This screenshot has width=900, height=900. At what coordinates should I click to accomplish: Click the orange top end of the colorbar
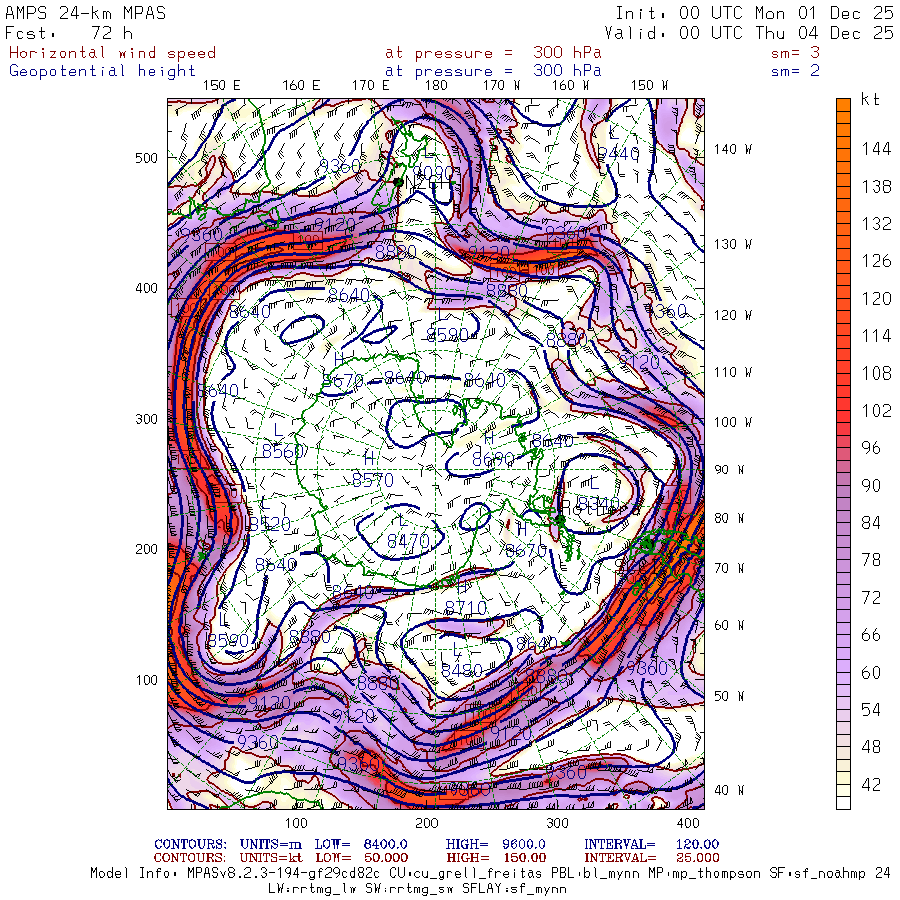[843, 105]
